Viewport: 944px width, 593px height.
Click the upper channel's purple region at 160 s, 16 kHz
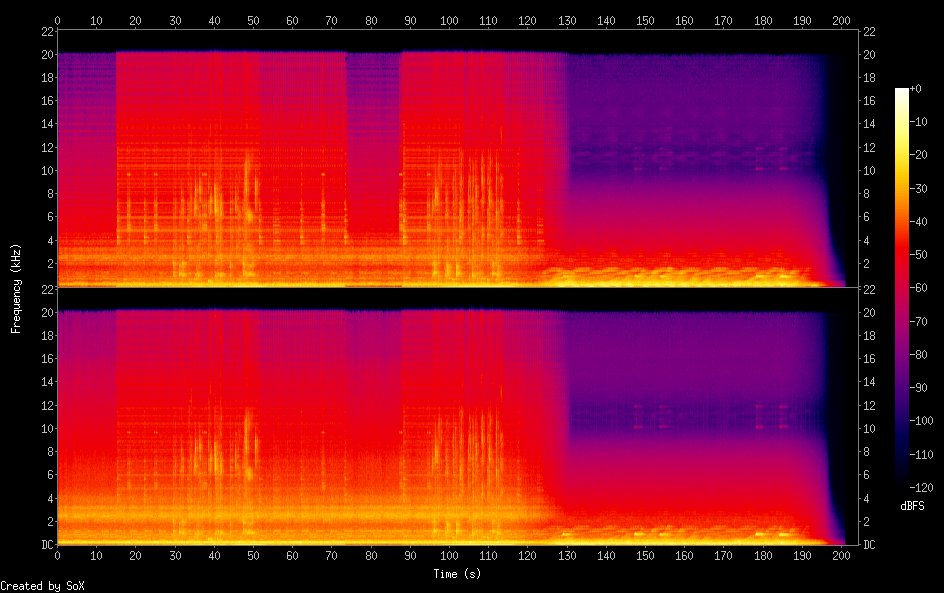click(685, 101)
